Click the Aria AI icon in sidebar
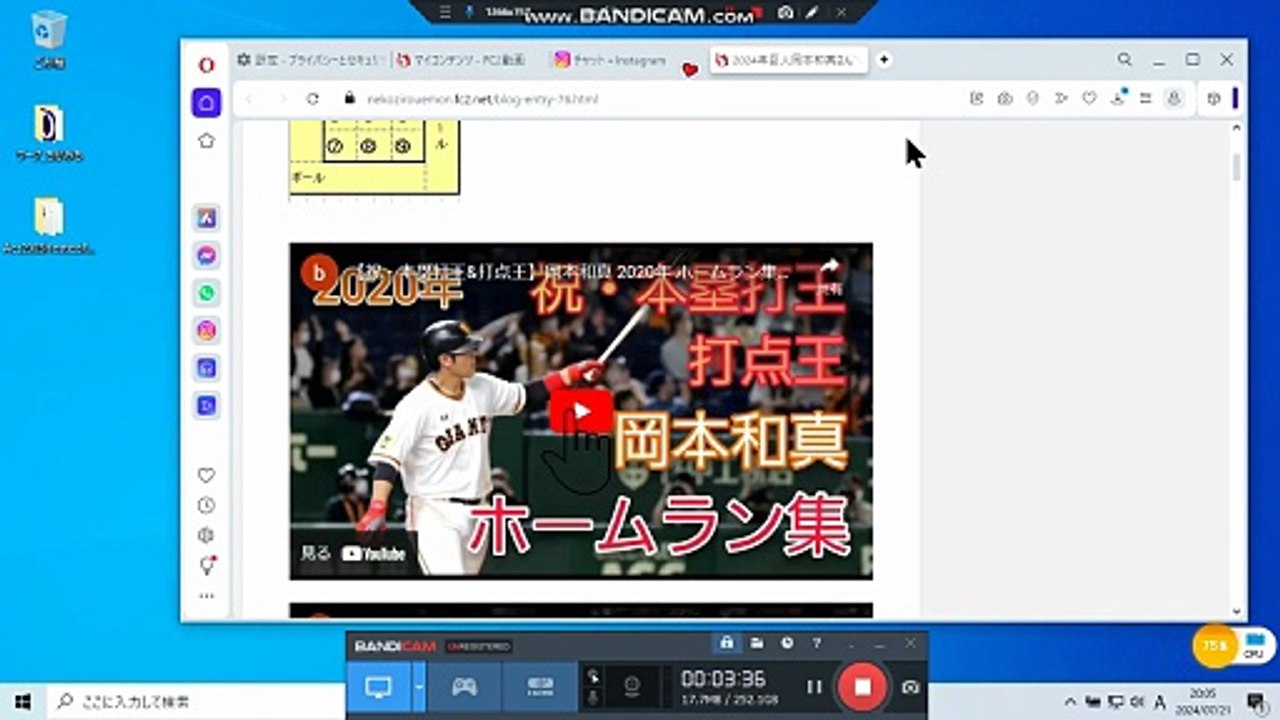This screenshot has height=720, width=1280. pos(206,217)
